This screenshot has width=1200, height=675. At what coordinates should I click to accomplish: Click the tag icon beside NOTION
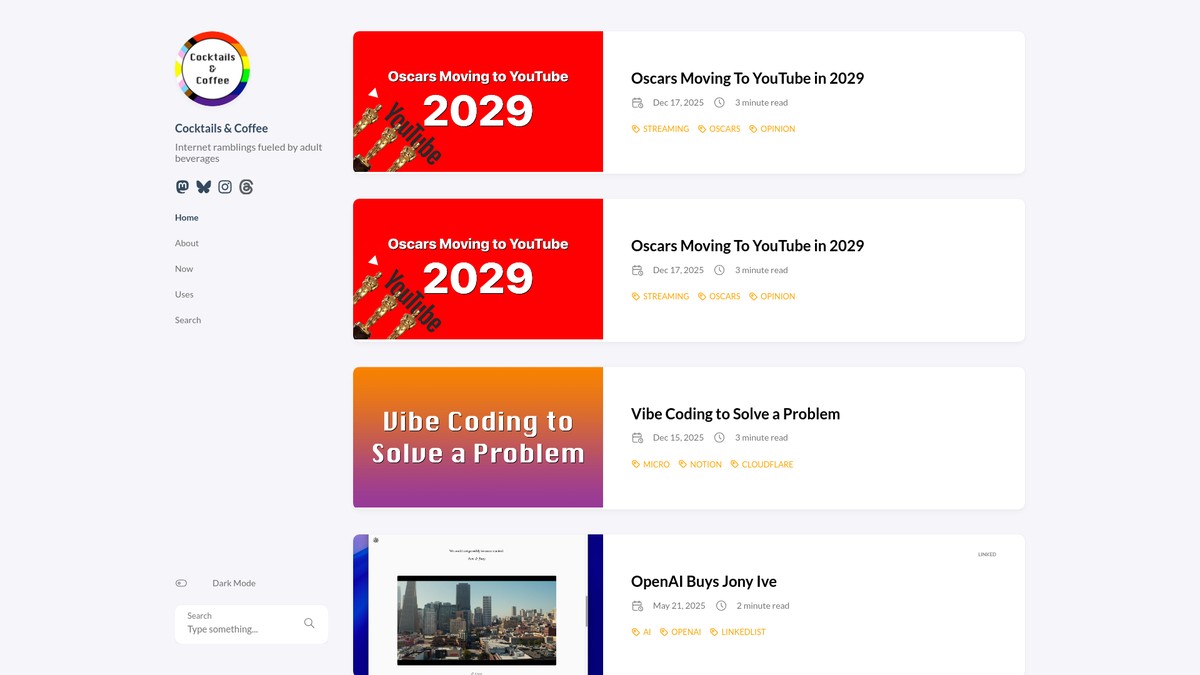click(683, 464)
